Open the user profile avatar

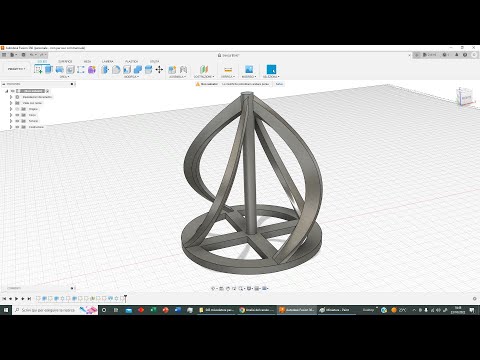[x=474, y=55]
